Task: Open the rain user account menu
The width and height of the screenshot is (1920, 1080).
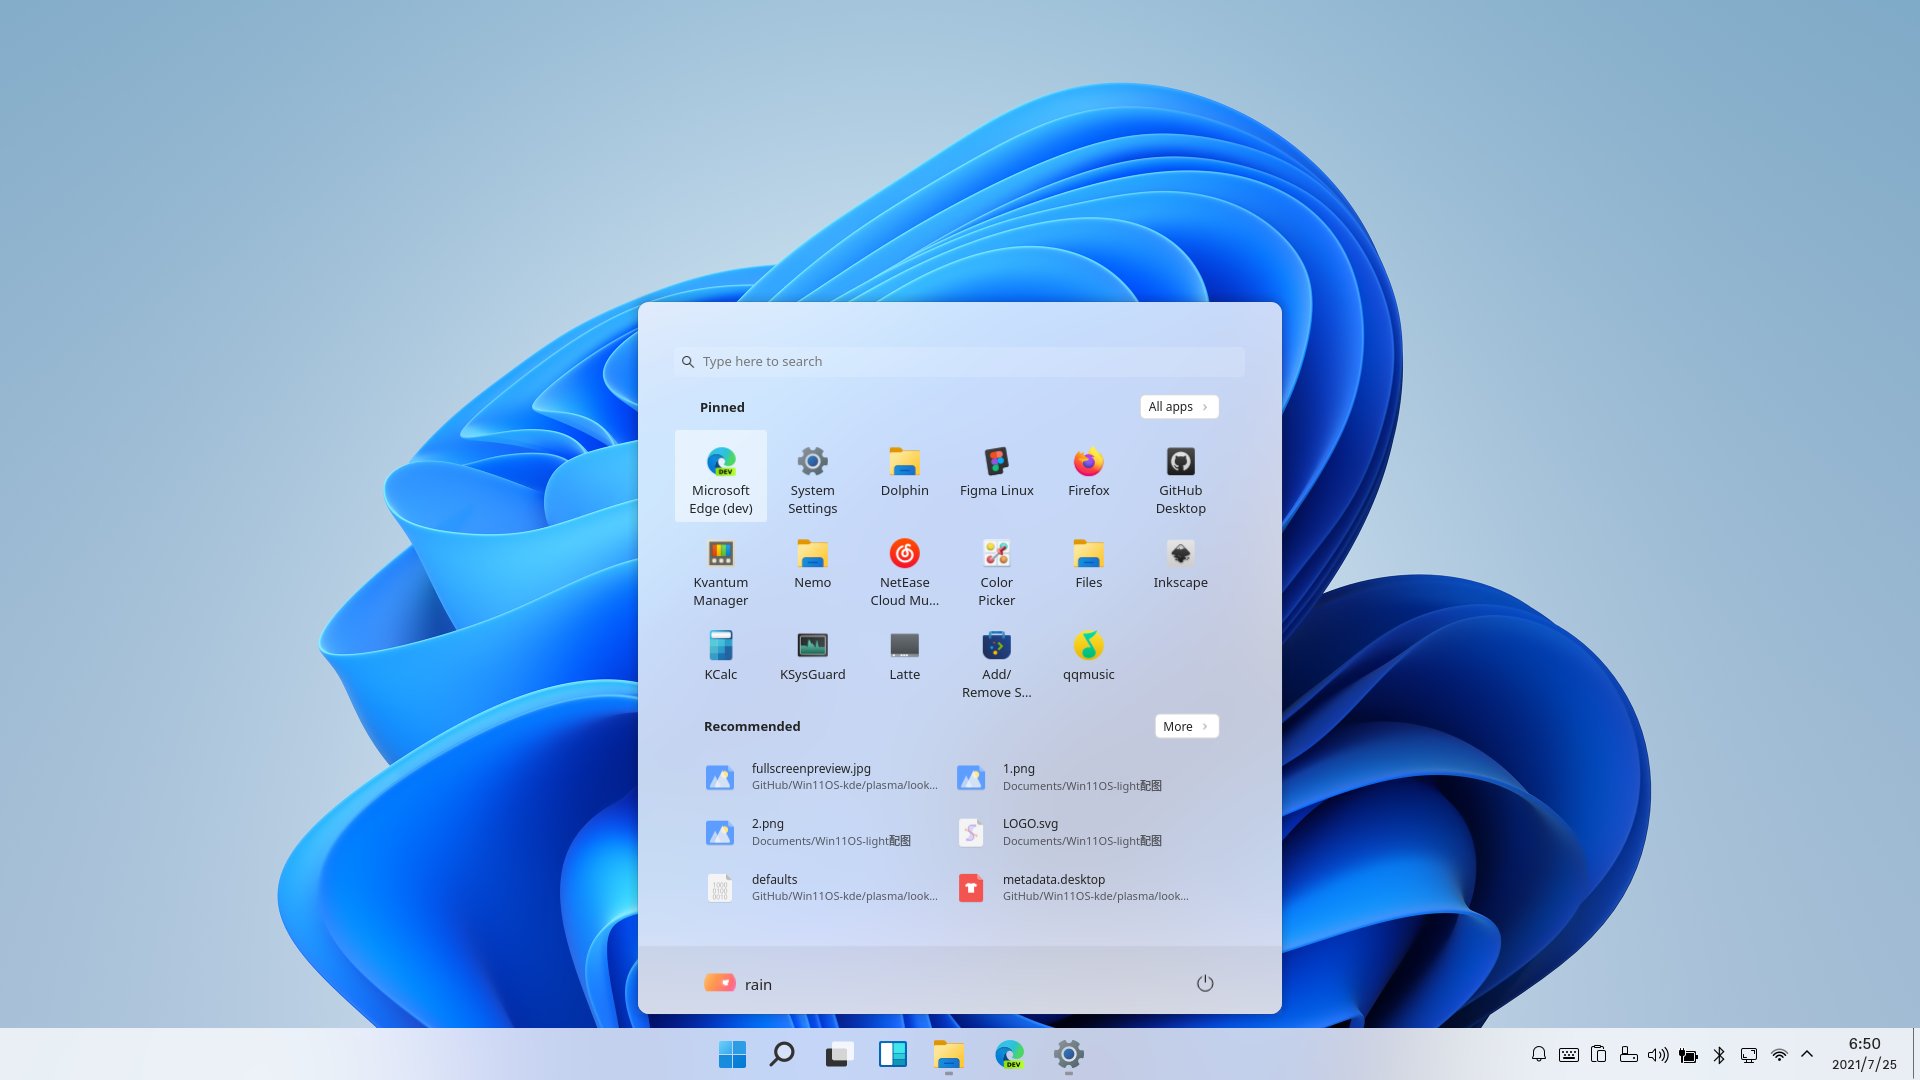Action: pos(738,984)
